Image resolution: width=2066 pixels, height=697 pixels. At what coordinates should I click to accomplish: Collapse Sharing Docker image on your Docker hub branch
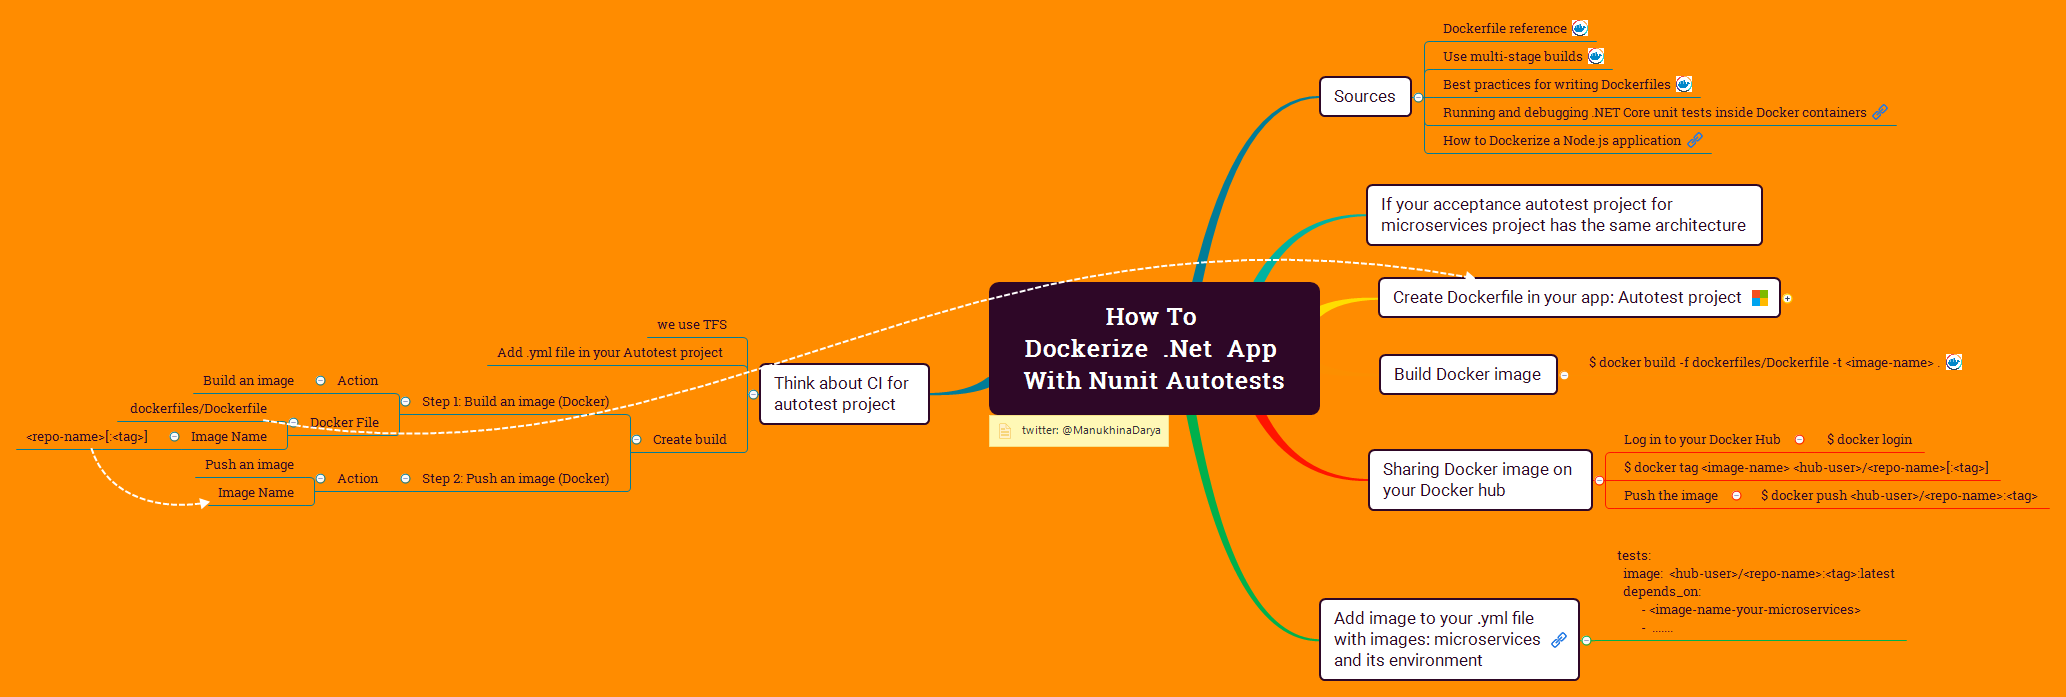1599,481
